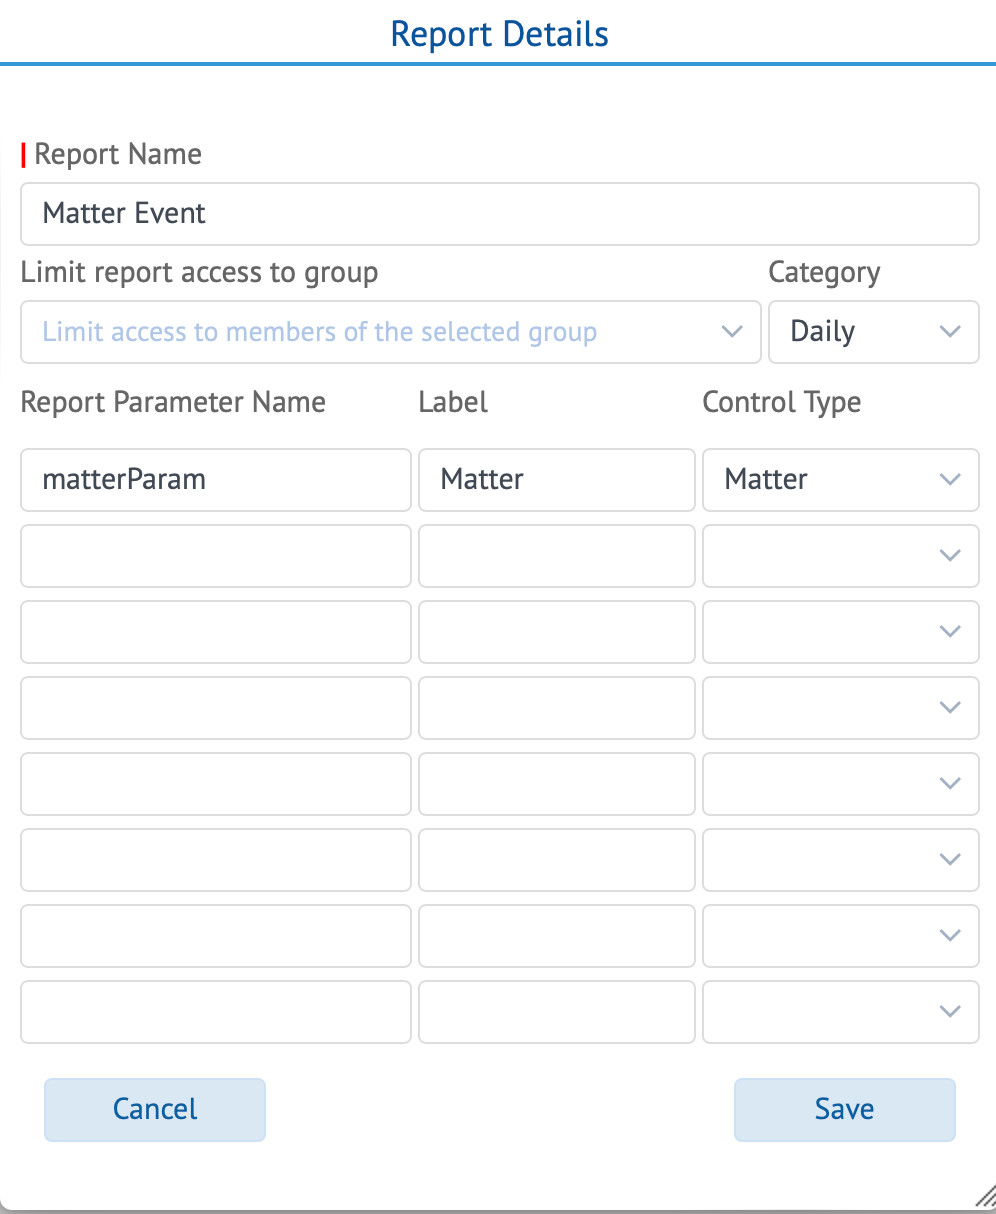Click the Label field containing Matter
The height and width of the screenshot is (1214, 996).
coord(556,480)
